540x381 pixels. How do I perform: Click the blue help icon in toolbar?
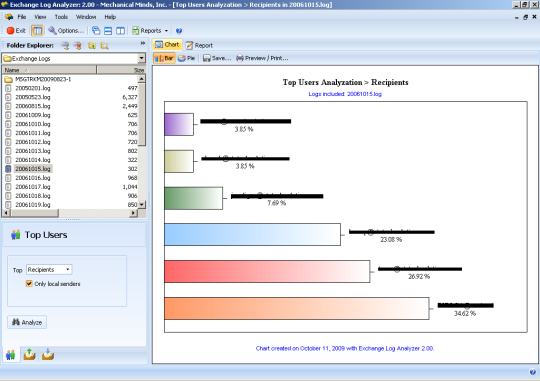coord(179,31)
